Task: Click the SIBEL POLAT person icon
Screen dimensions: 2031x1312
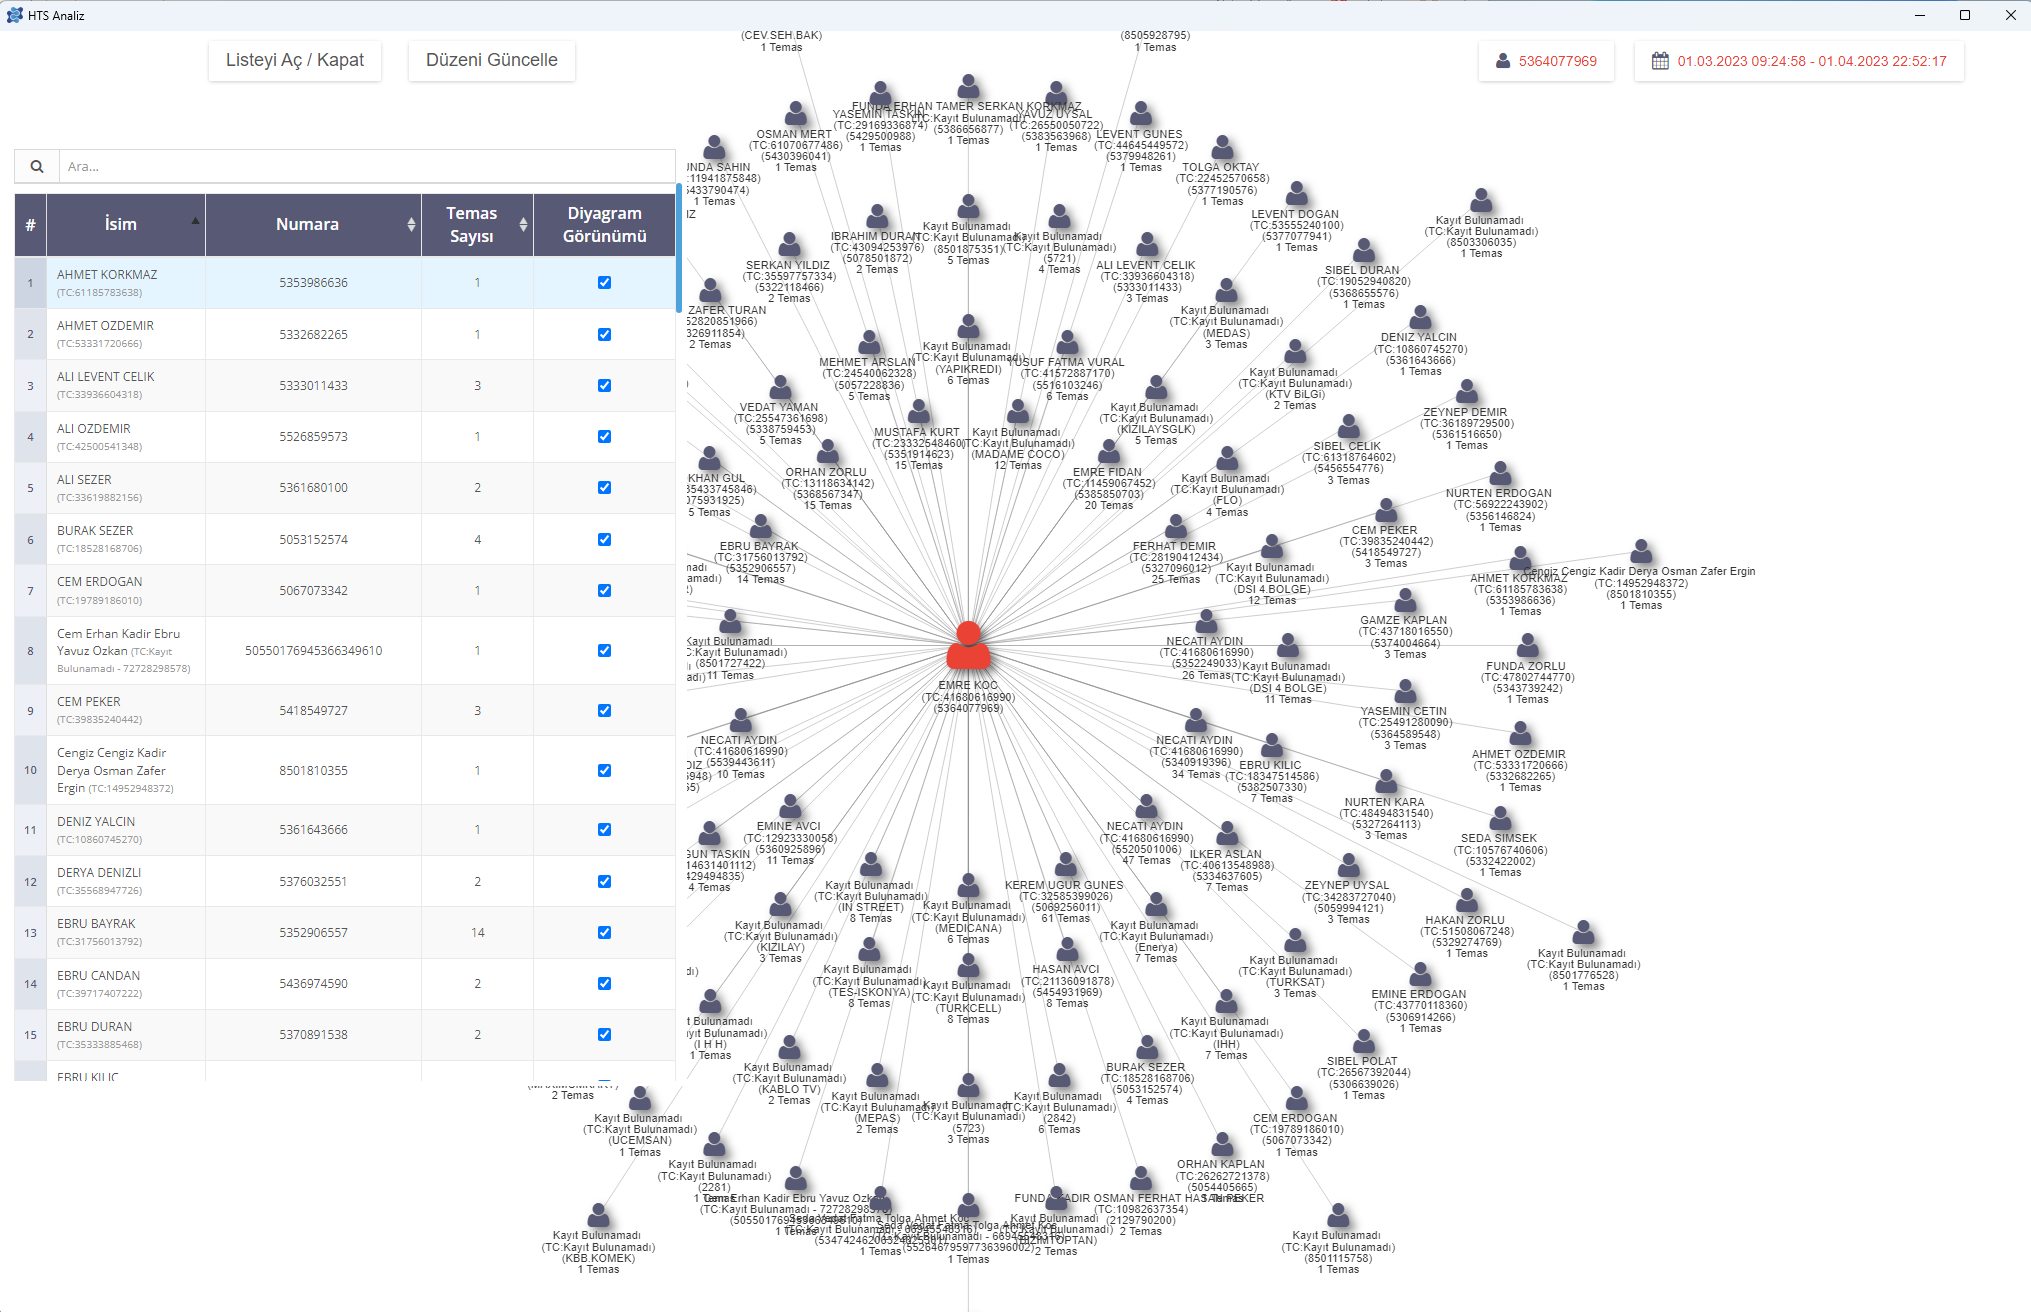Action: pyautogui.click(x=1364, y=1041)
